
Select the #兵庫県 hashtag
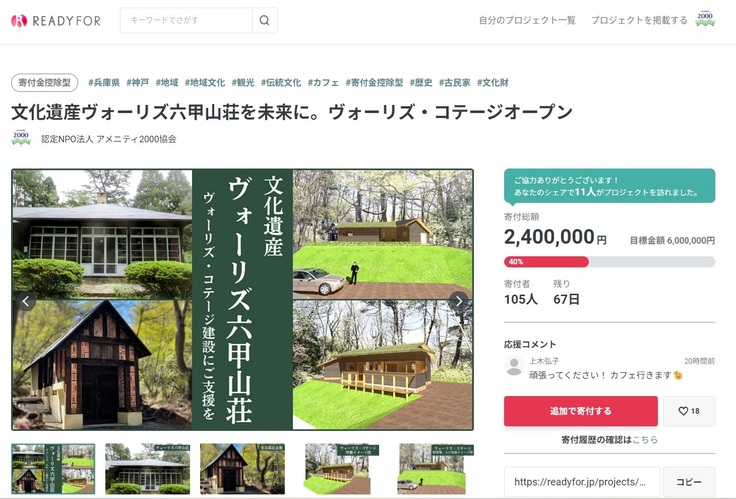104,83
